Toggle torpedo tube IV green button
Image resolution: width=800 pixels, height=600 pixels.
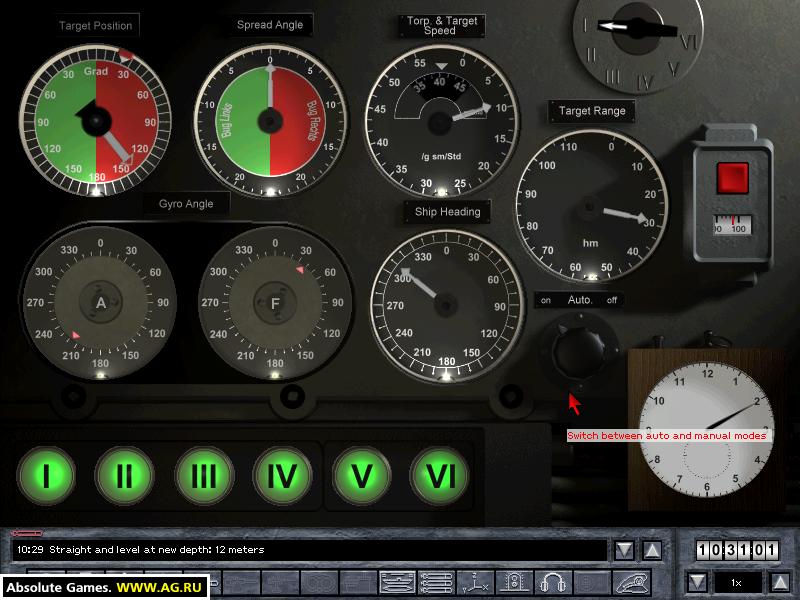pyautogui.click(x=282, y=475)
